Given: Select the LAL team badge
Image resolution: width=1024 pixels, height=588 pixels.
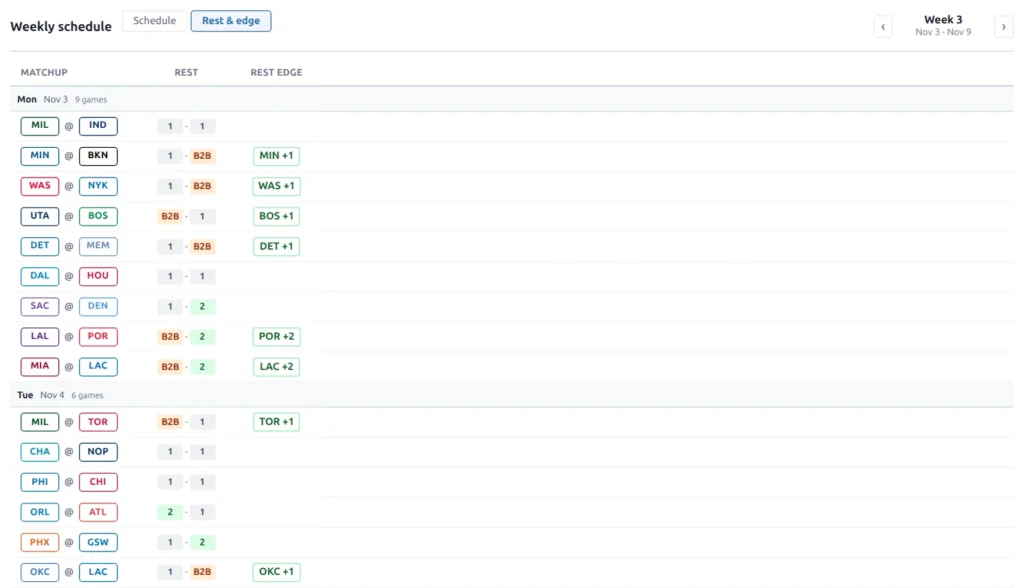Looking at the screenshot, I should pyautogui.click(x=40, y=336).
